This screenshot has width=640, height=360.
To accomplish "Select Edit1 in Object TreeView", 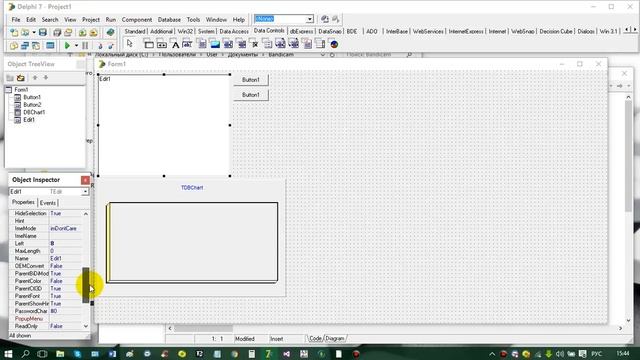I will 29,120.
